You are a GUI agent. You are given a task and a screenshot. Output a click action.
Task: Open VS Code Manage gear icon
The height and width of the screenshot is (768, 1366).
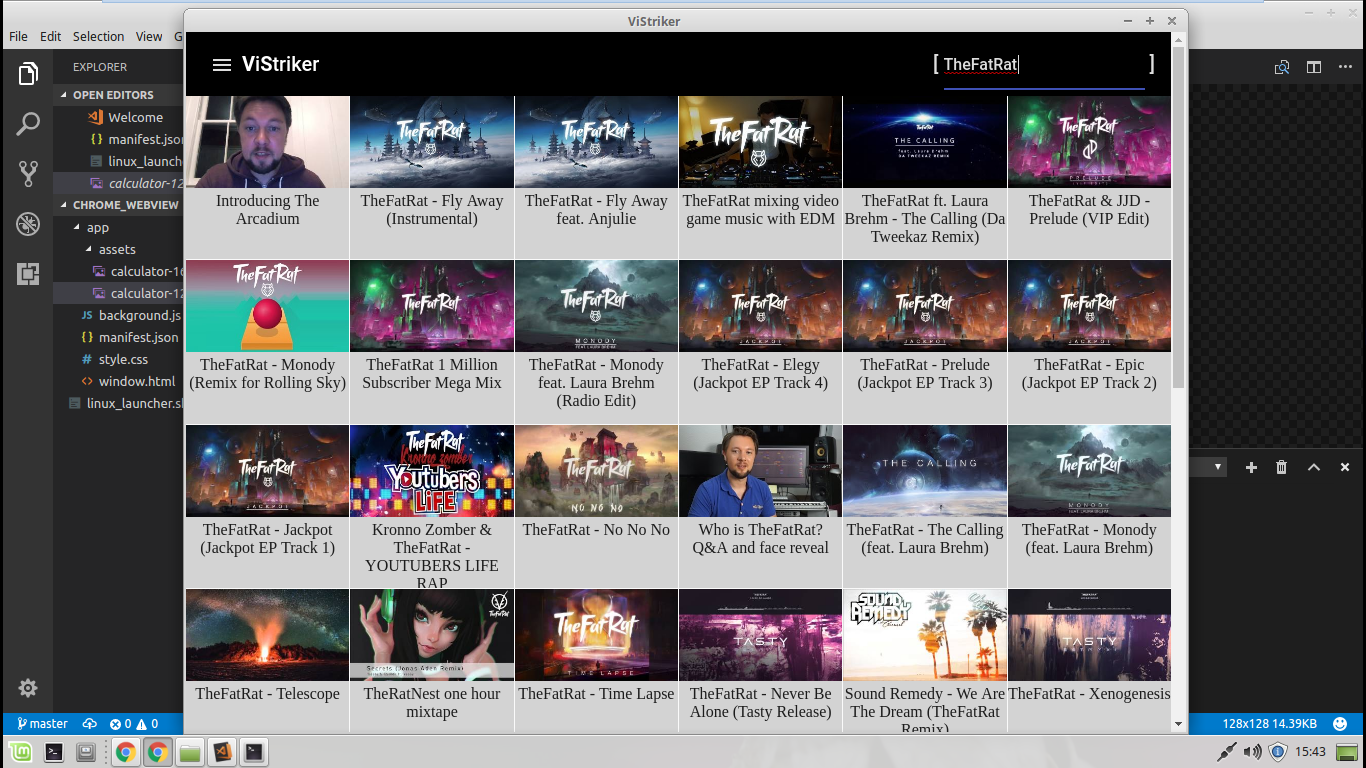coord(28,688)
